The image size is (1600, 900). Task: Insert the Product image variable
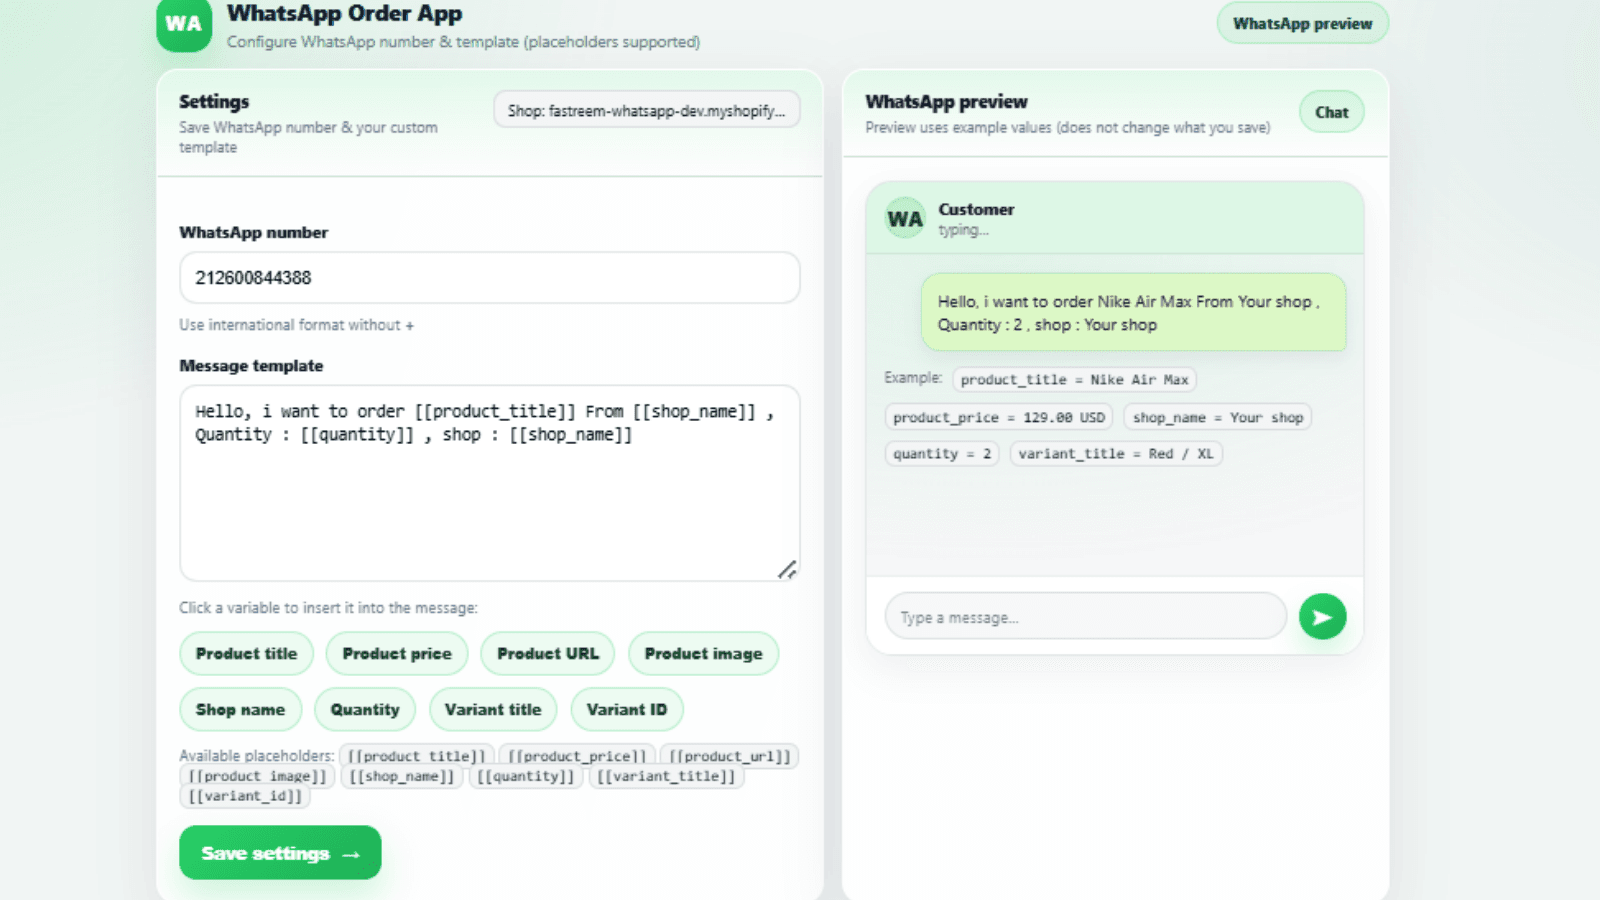tap(703, 653)
